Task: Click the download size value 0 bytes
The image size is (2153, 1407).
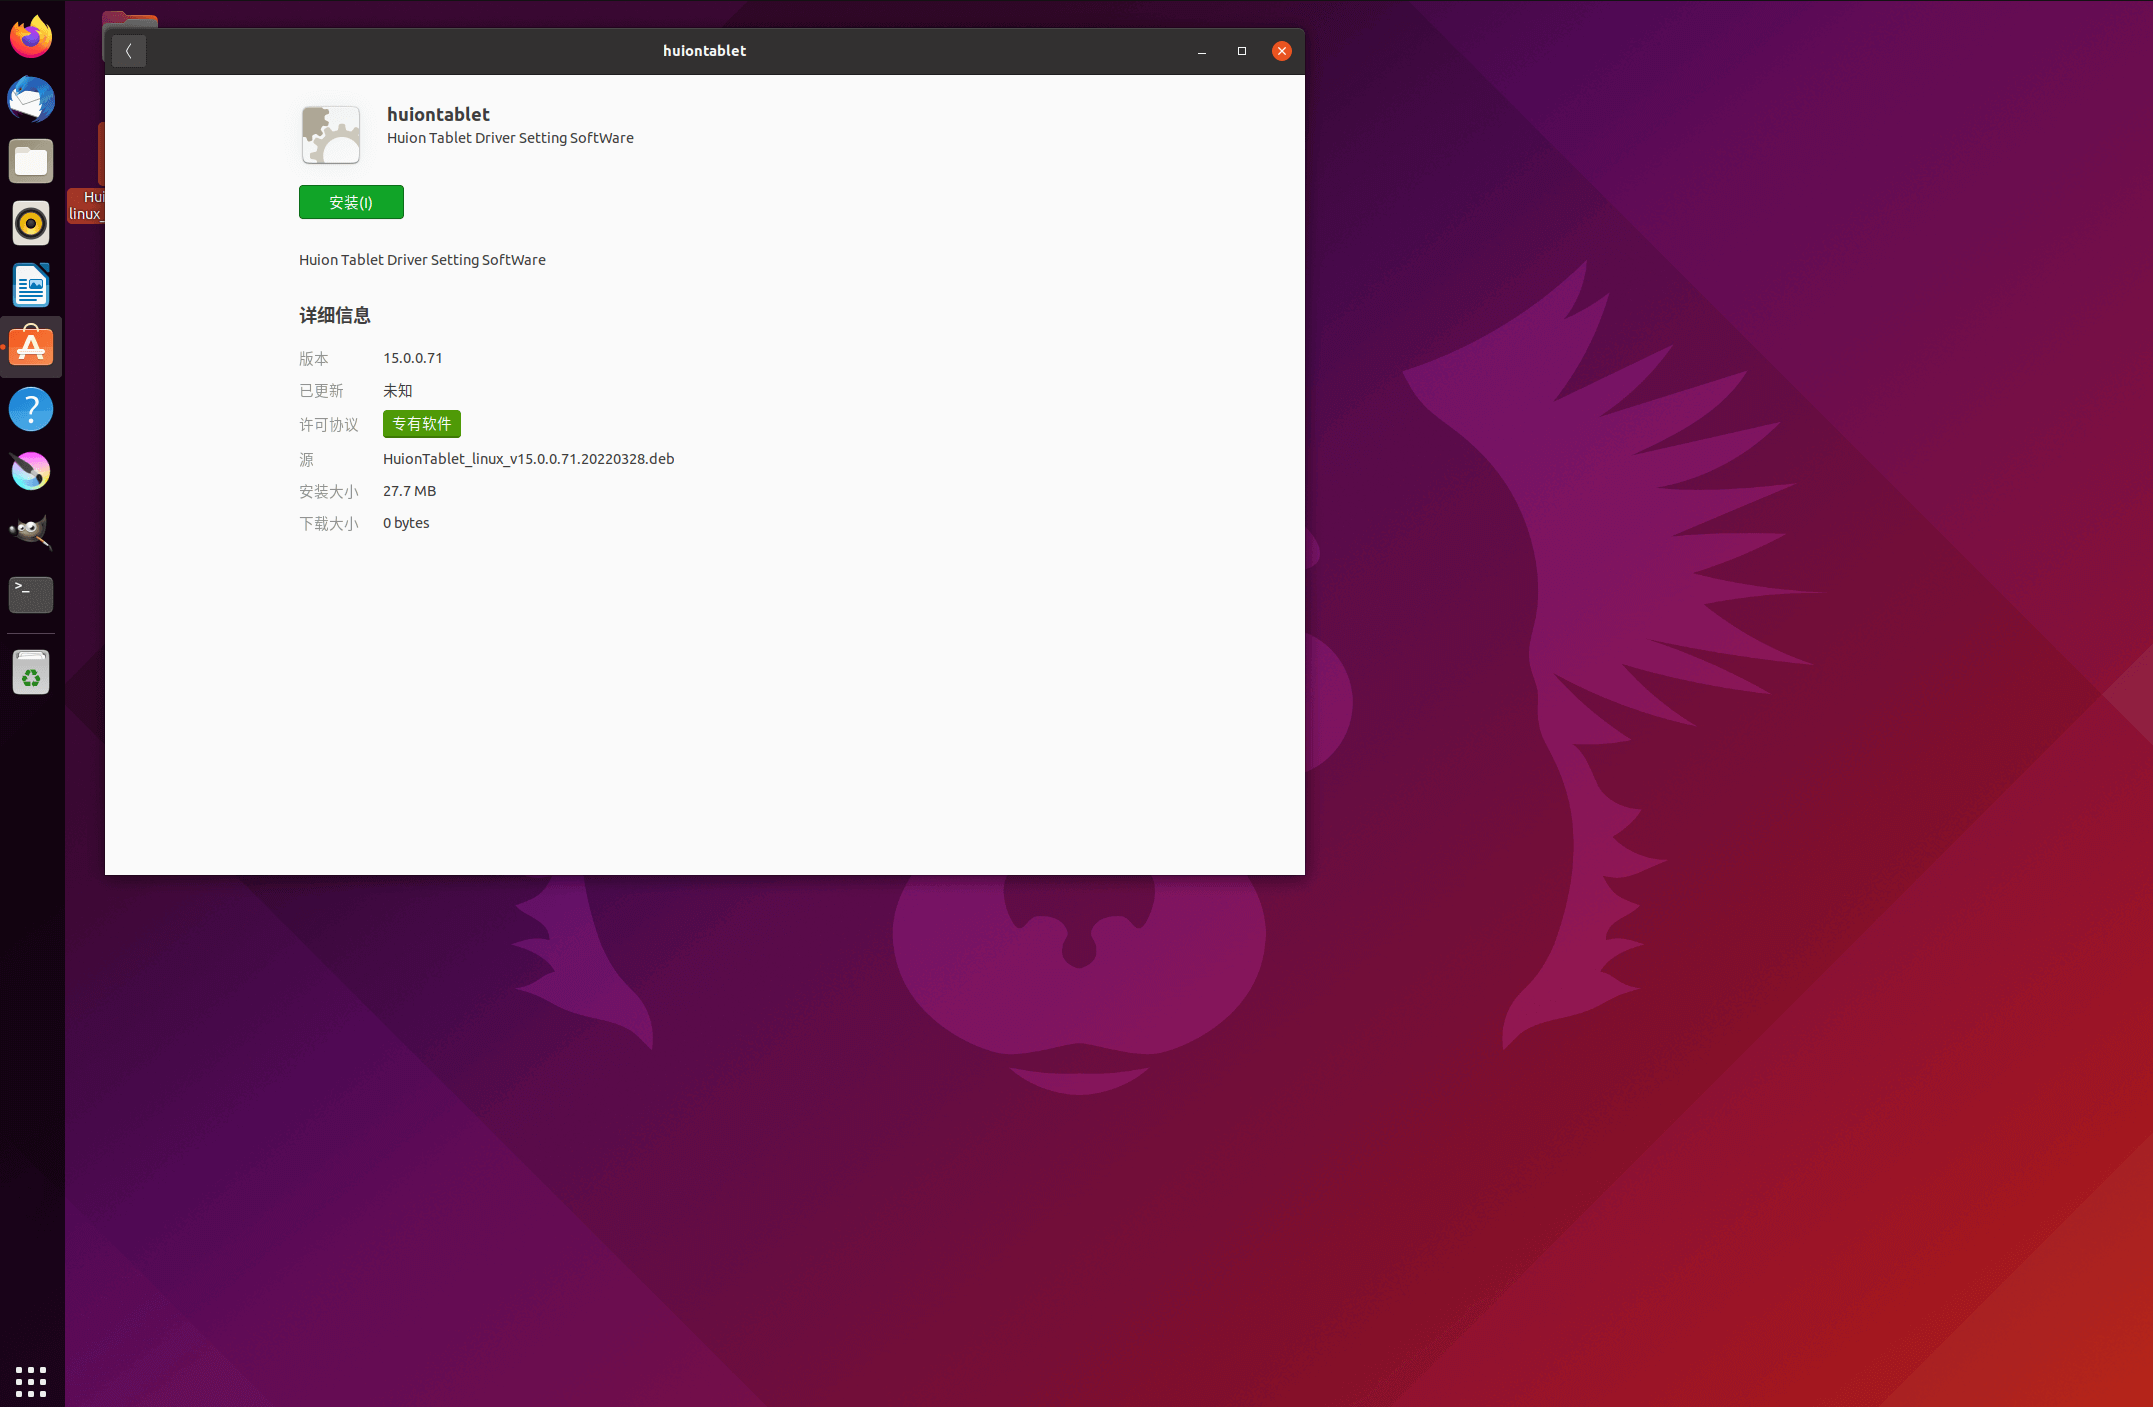Action: tap(406, 523)
